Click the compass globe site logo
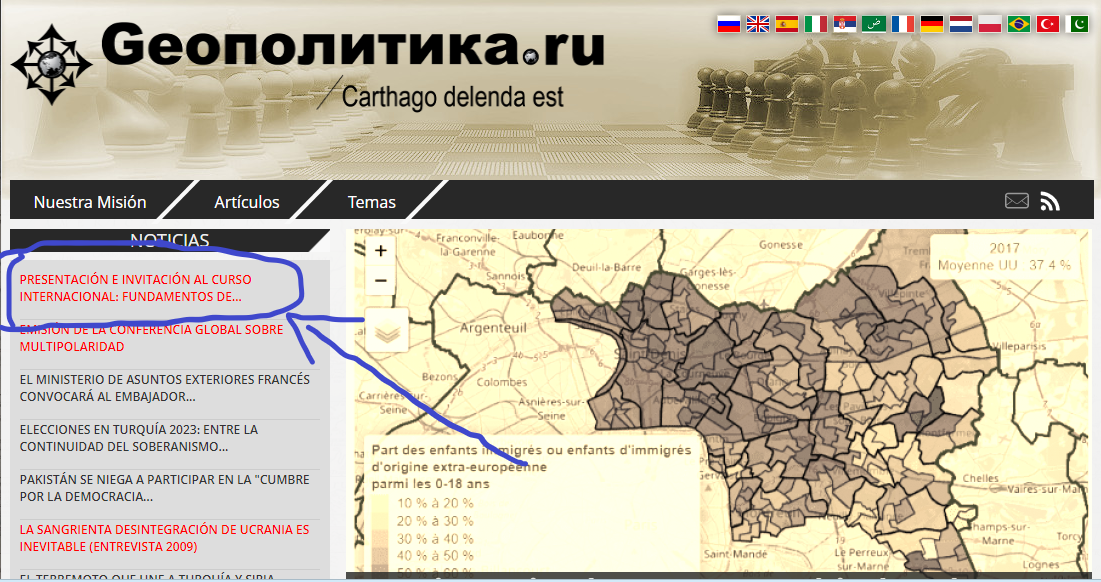 pos(51,65)
